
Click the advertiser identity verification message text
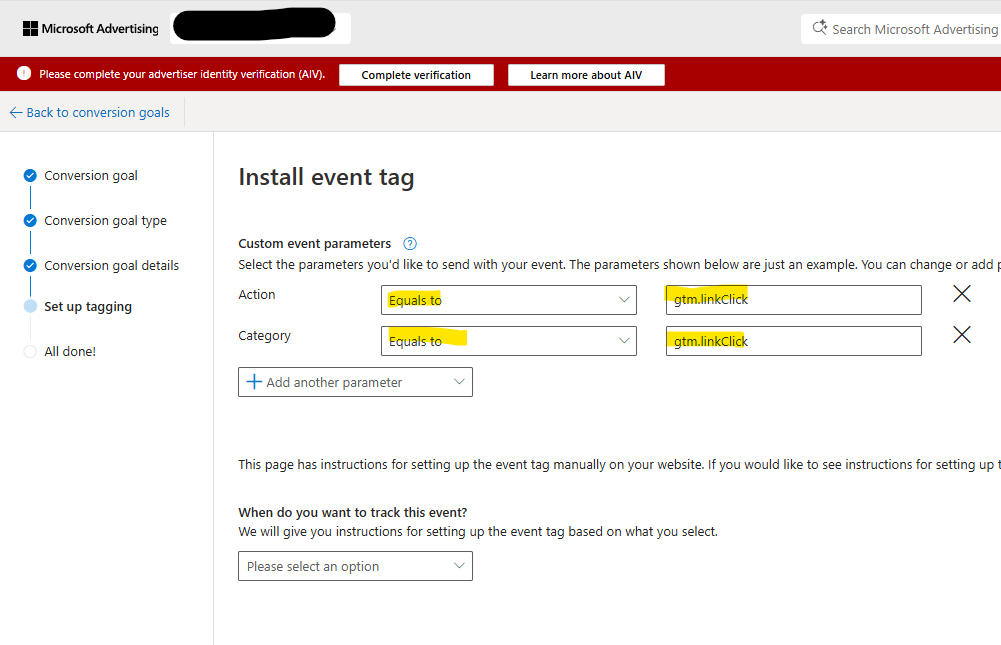(182, 74)
